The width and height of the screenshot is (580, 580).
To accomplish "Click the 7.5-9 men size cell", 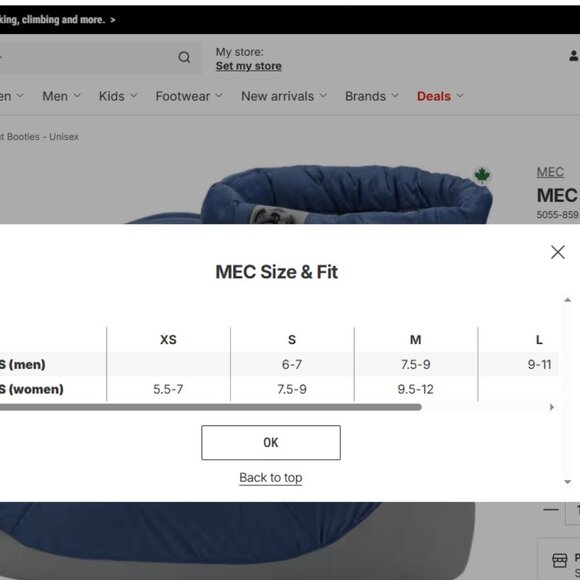I will pos(415,364).
